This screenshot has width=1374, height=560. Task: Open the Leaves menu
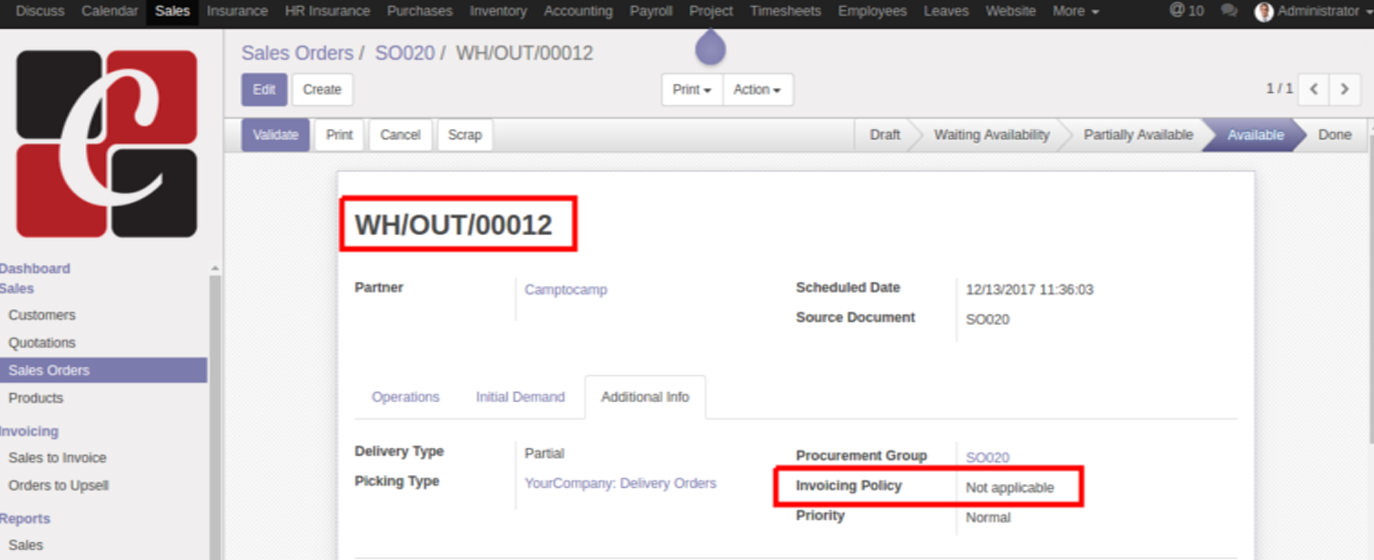point(946,11)
